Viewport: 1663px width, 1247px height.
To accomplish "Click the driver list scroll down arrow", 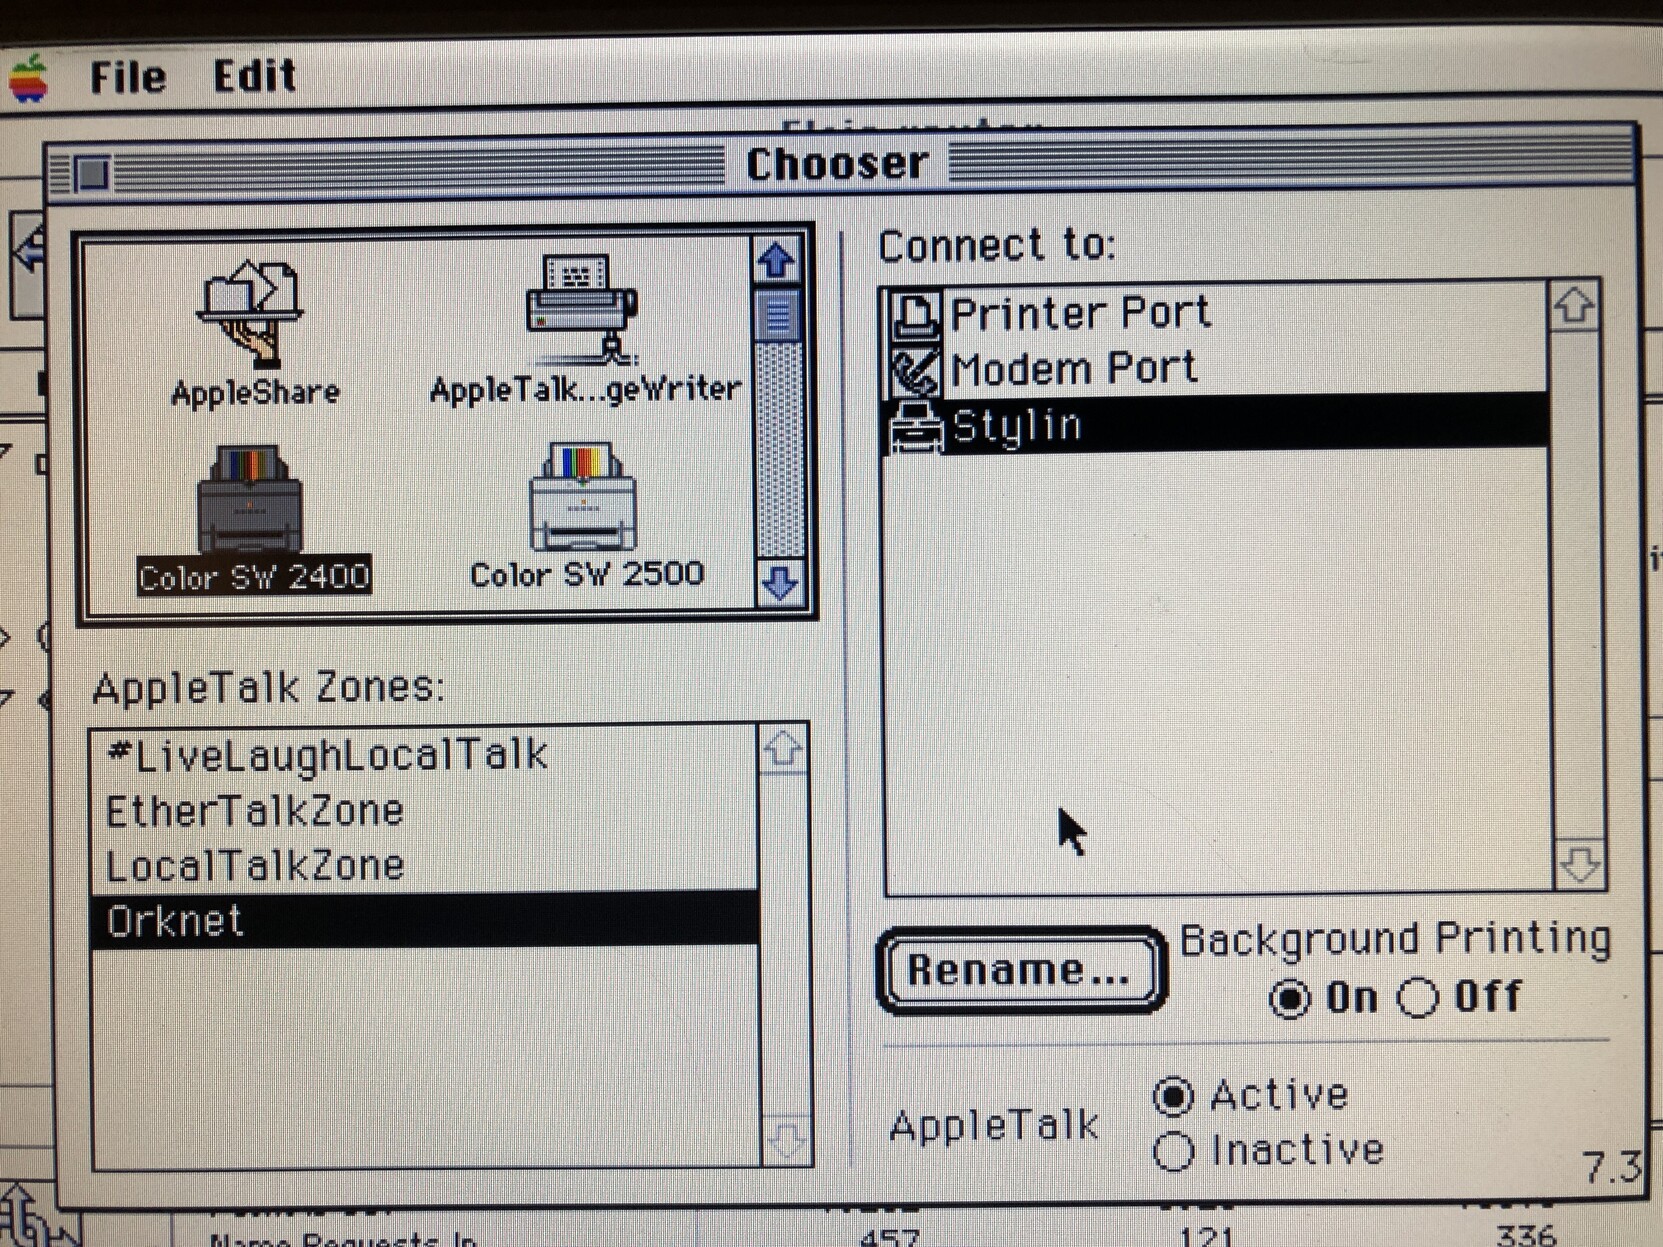I will [779, 582].
